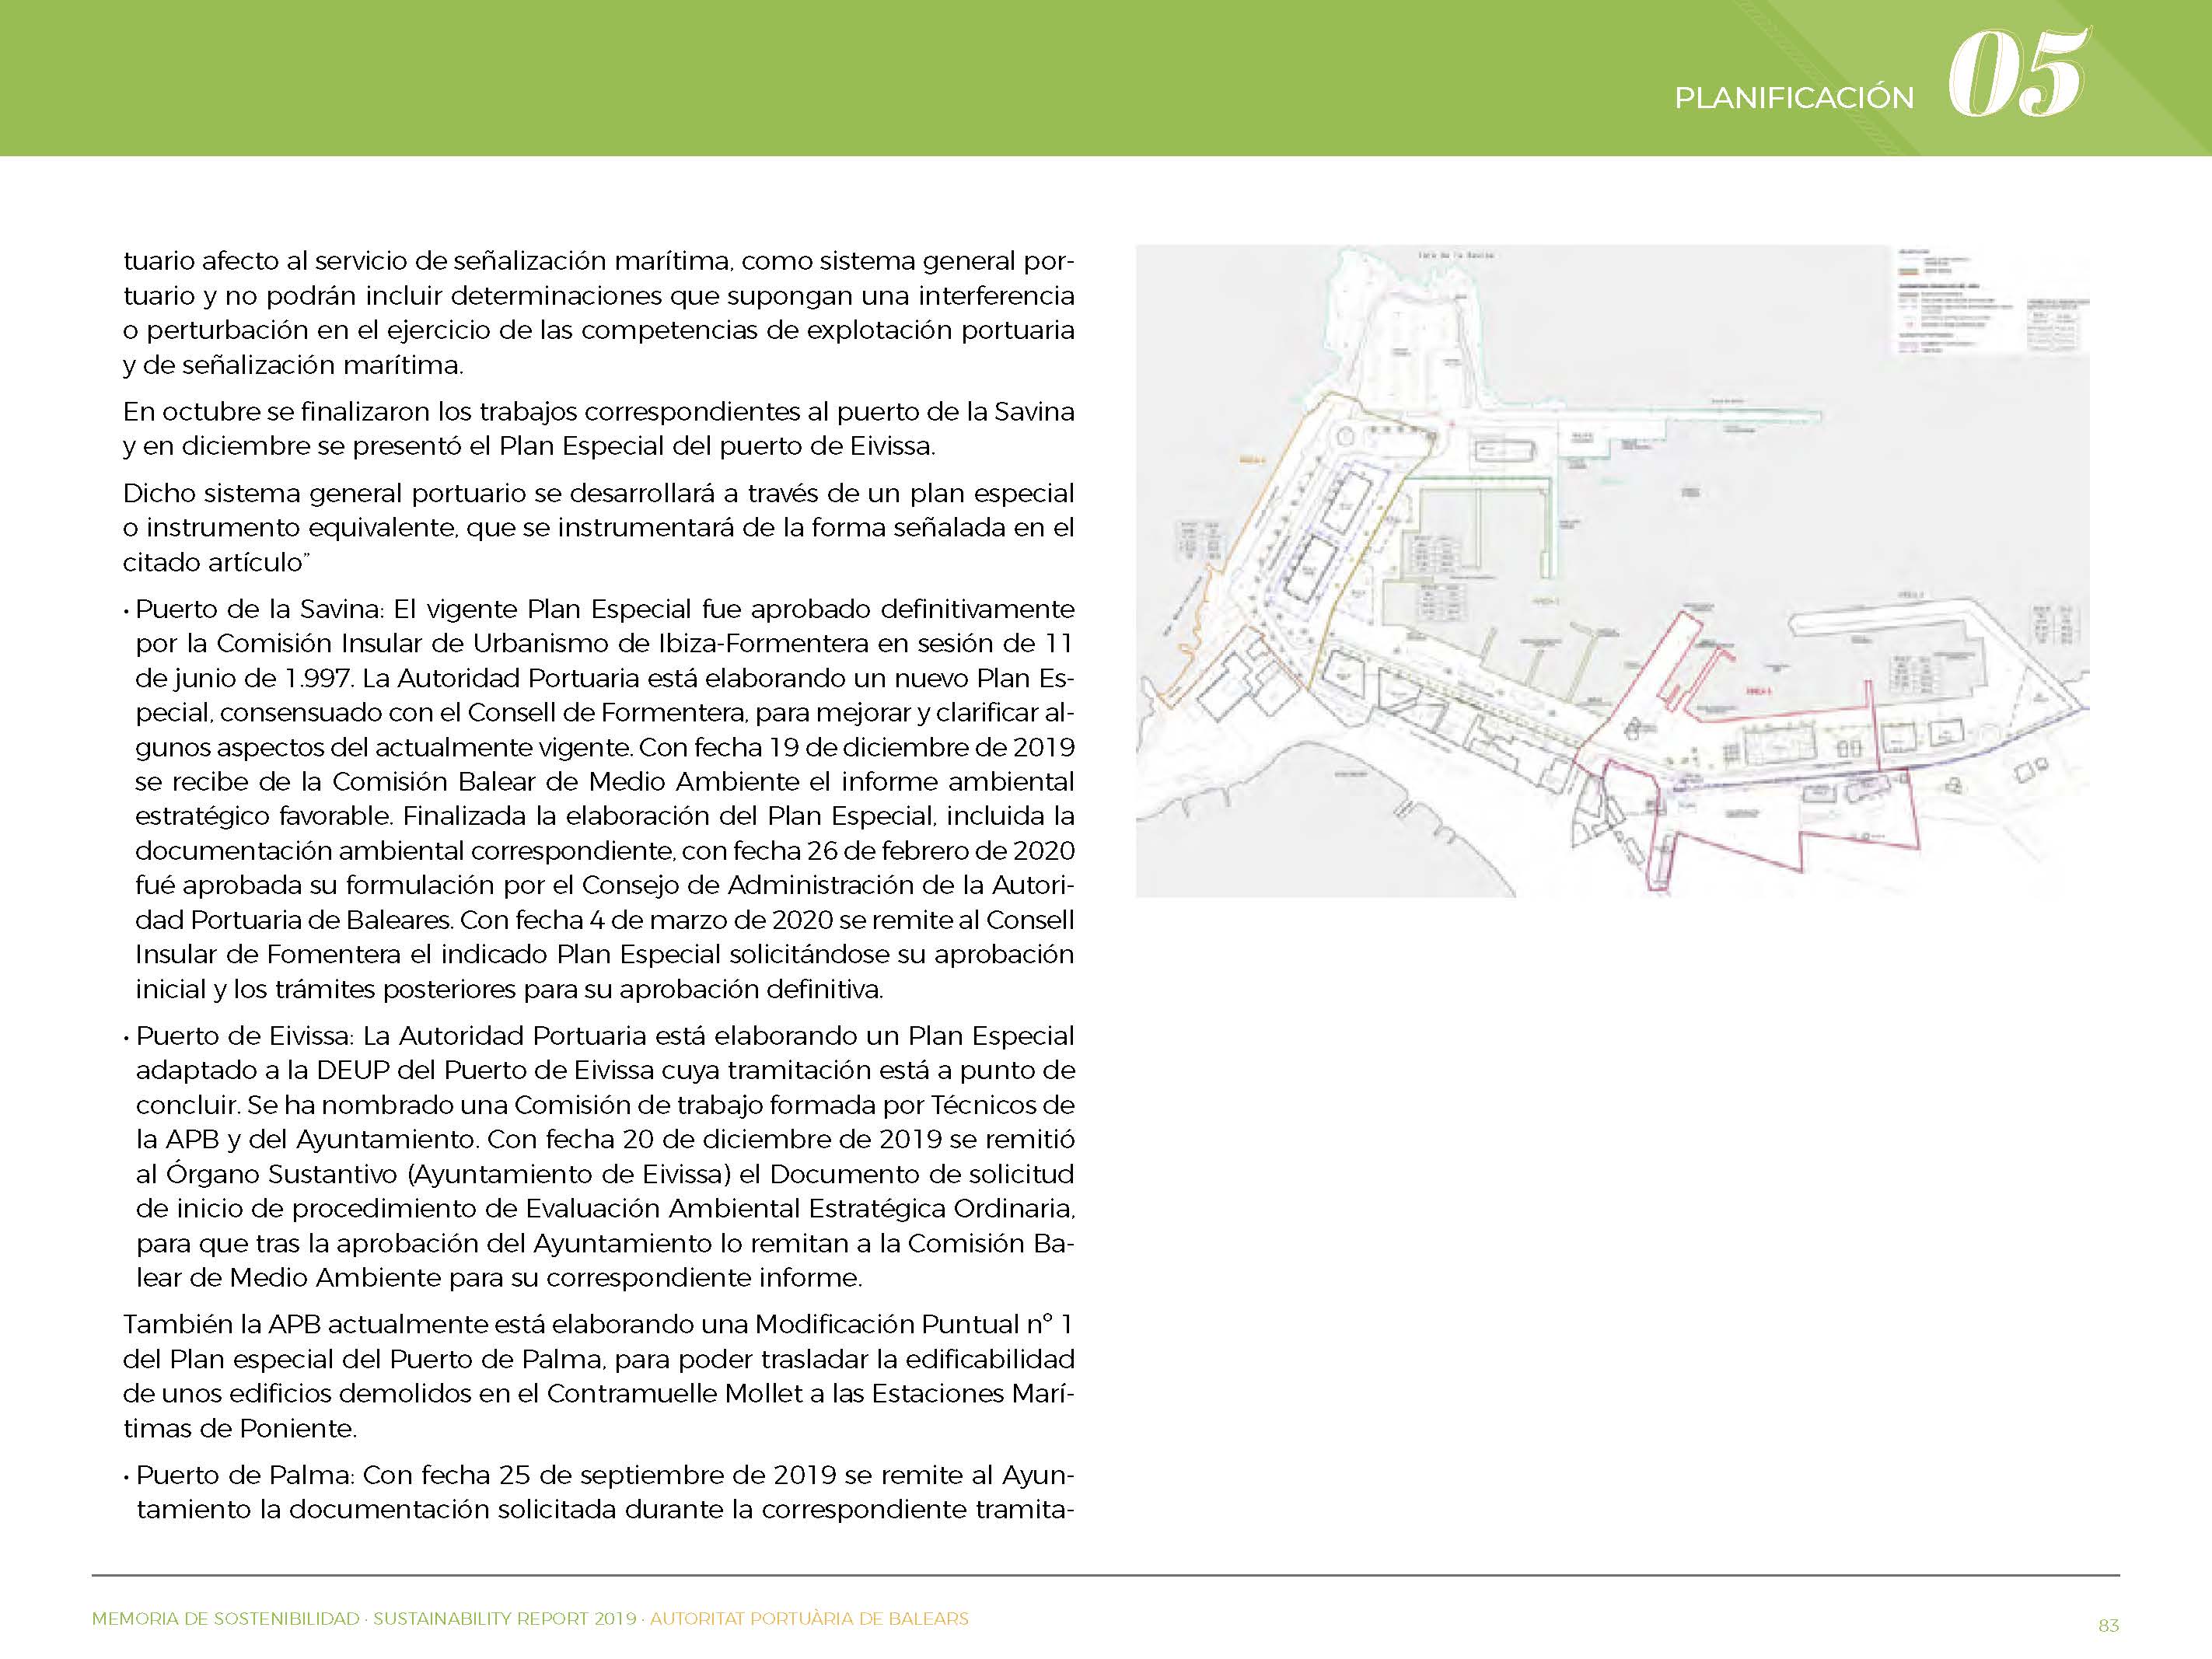Click the Puerto de Eivissa bullet heading
Viewport: 2212px width, 1659px height.
[x=247, y=1036]
